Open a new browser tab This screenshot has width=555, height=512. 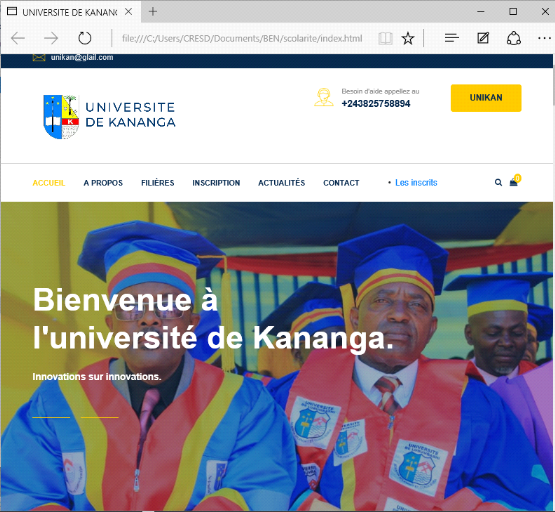[153, 12]
